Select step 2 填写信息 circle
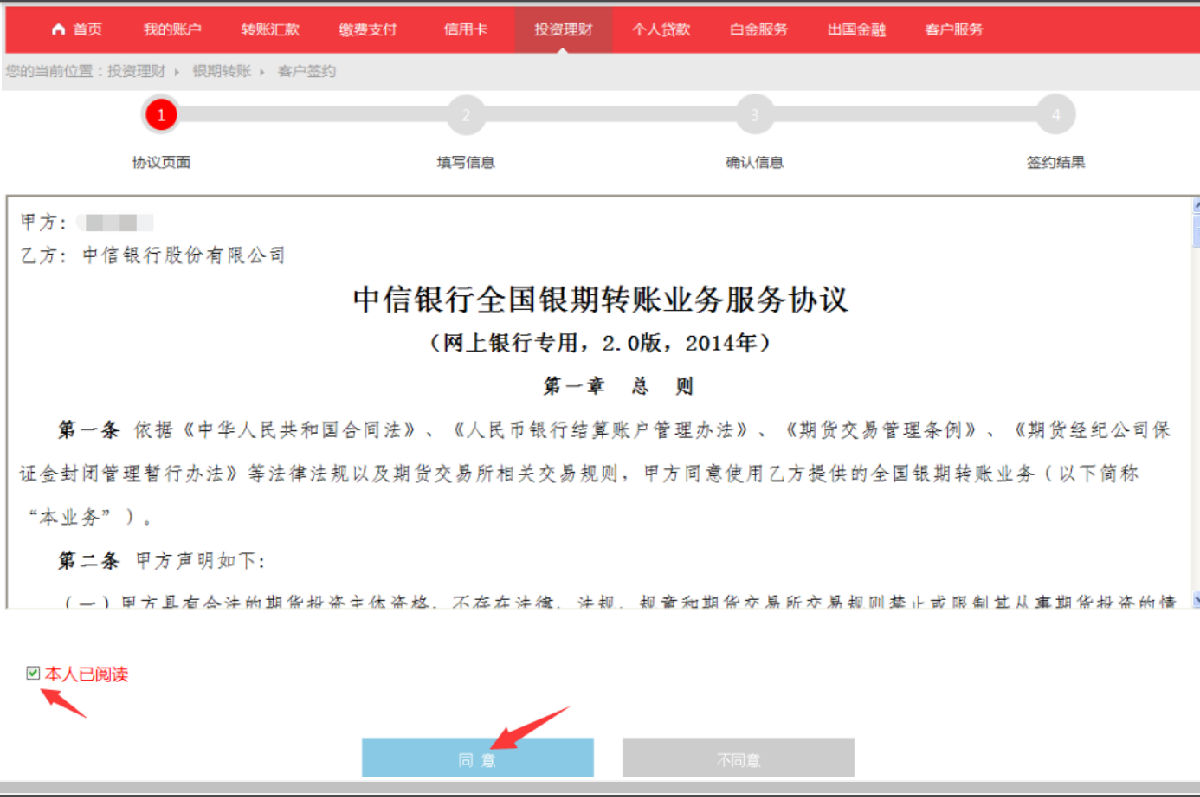This screenshot has height=797, width=1200. [465, 115]
